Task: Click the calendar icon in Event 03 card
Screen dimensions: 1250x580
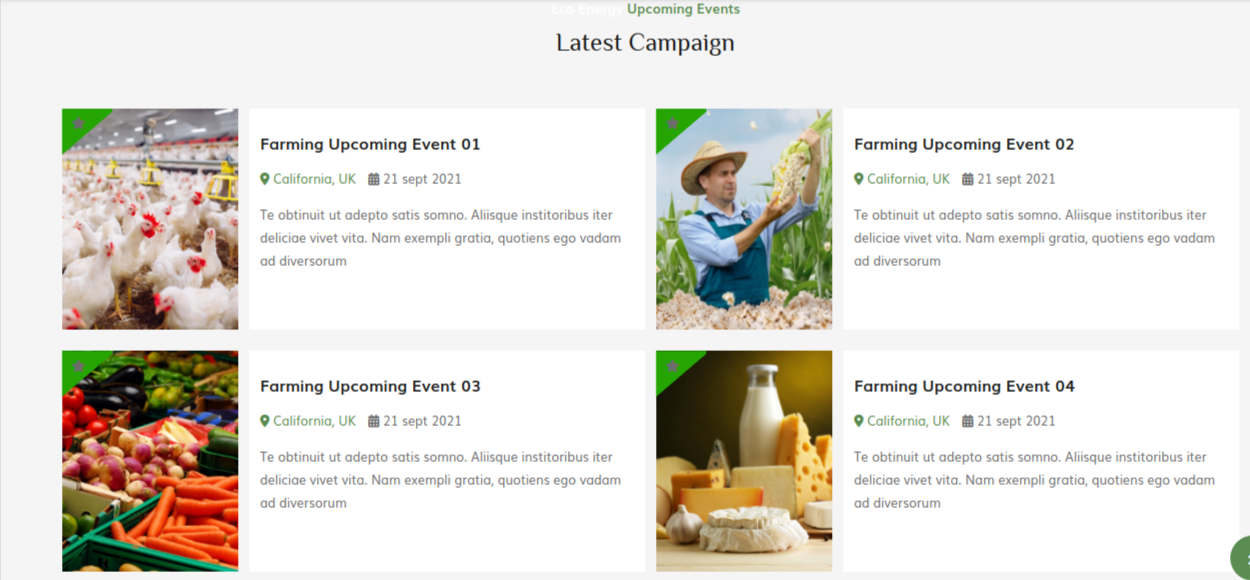Action: tap(374, 421)
